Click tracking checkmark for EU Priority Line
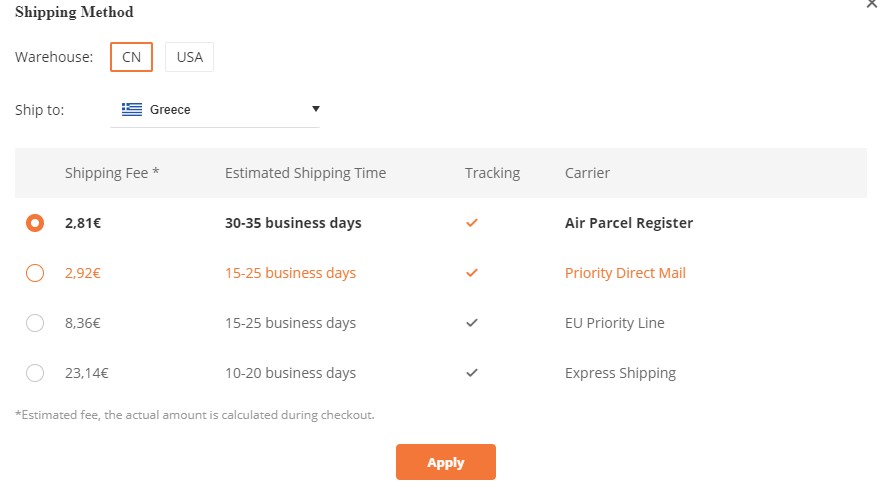 pos(472,323)
